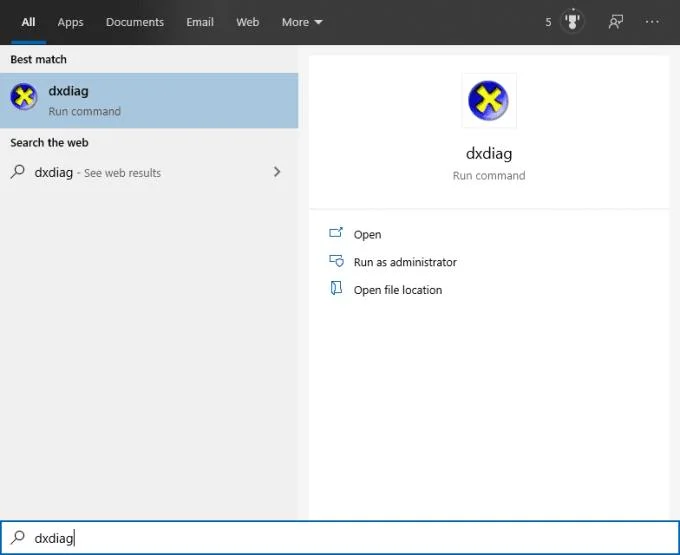
Task: Choose Open file location
Action: click(x=398, y=290)
